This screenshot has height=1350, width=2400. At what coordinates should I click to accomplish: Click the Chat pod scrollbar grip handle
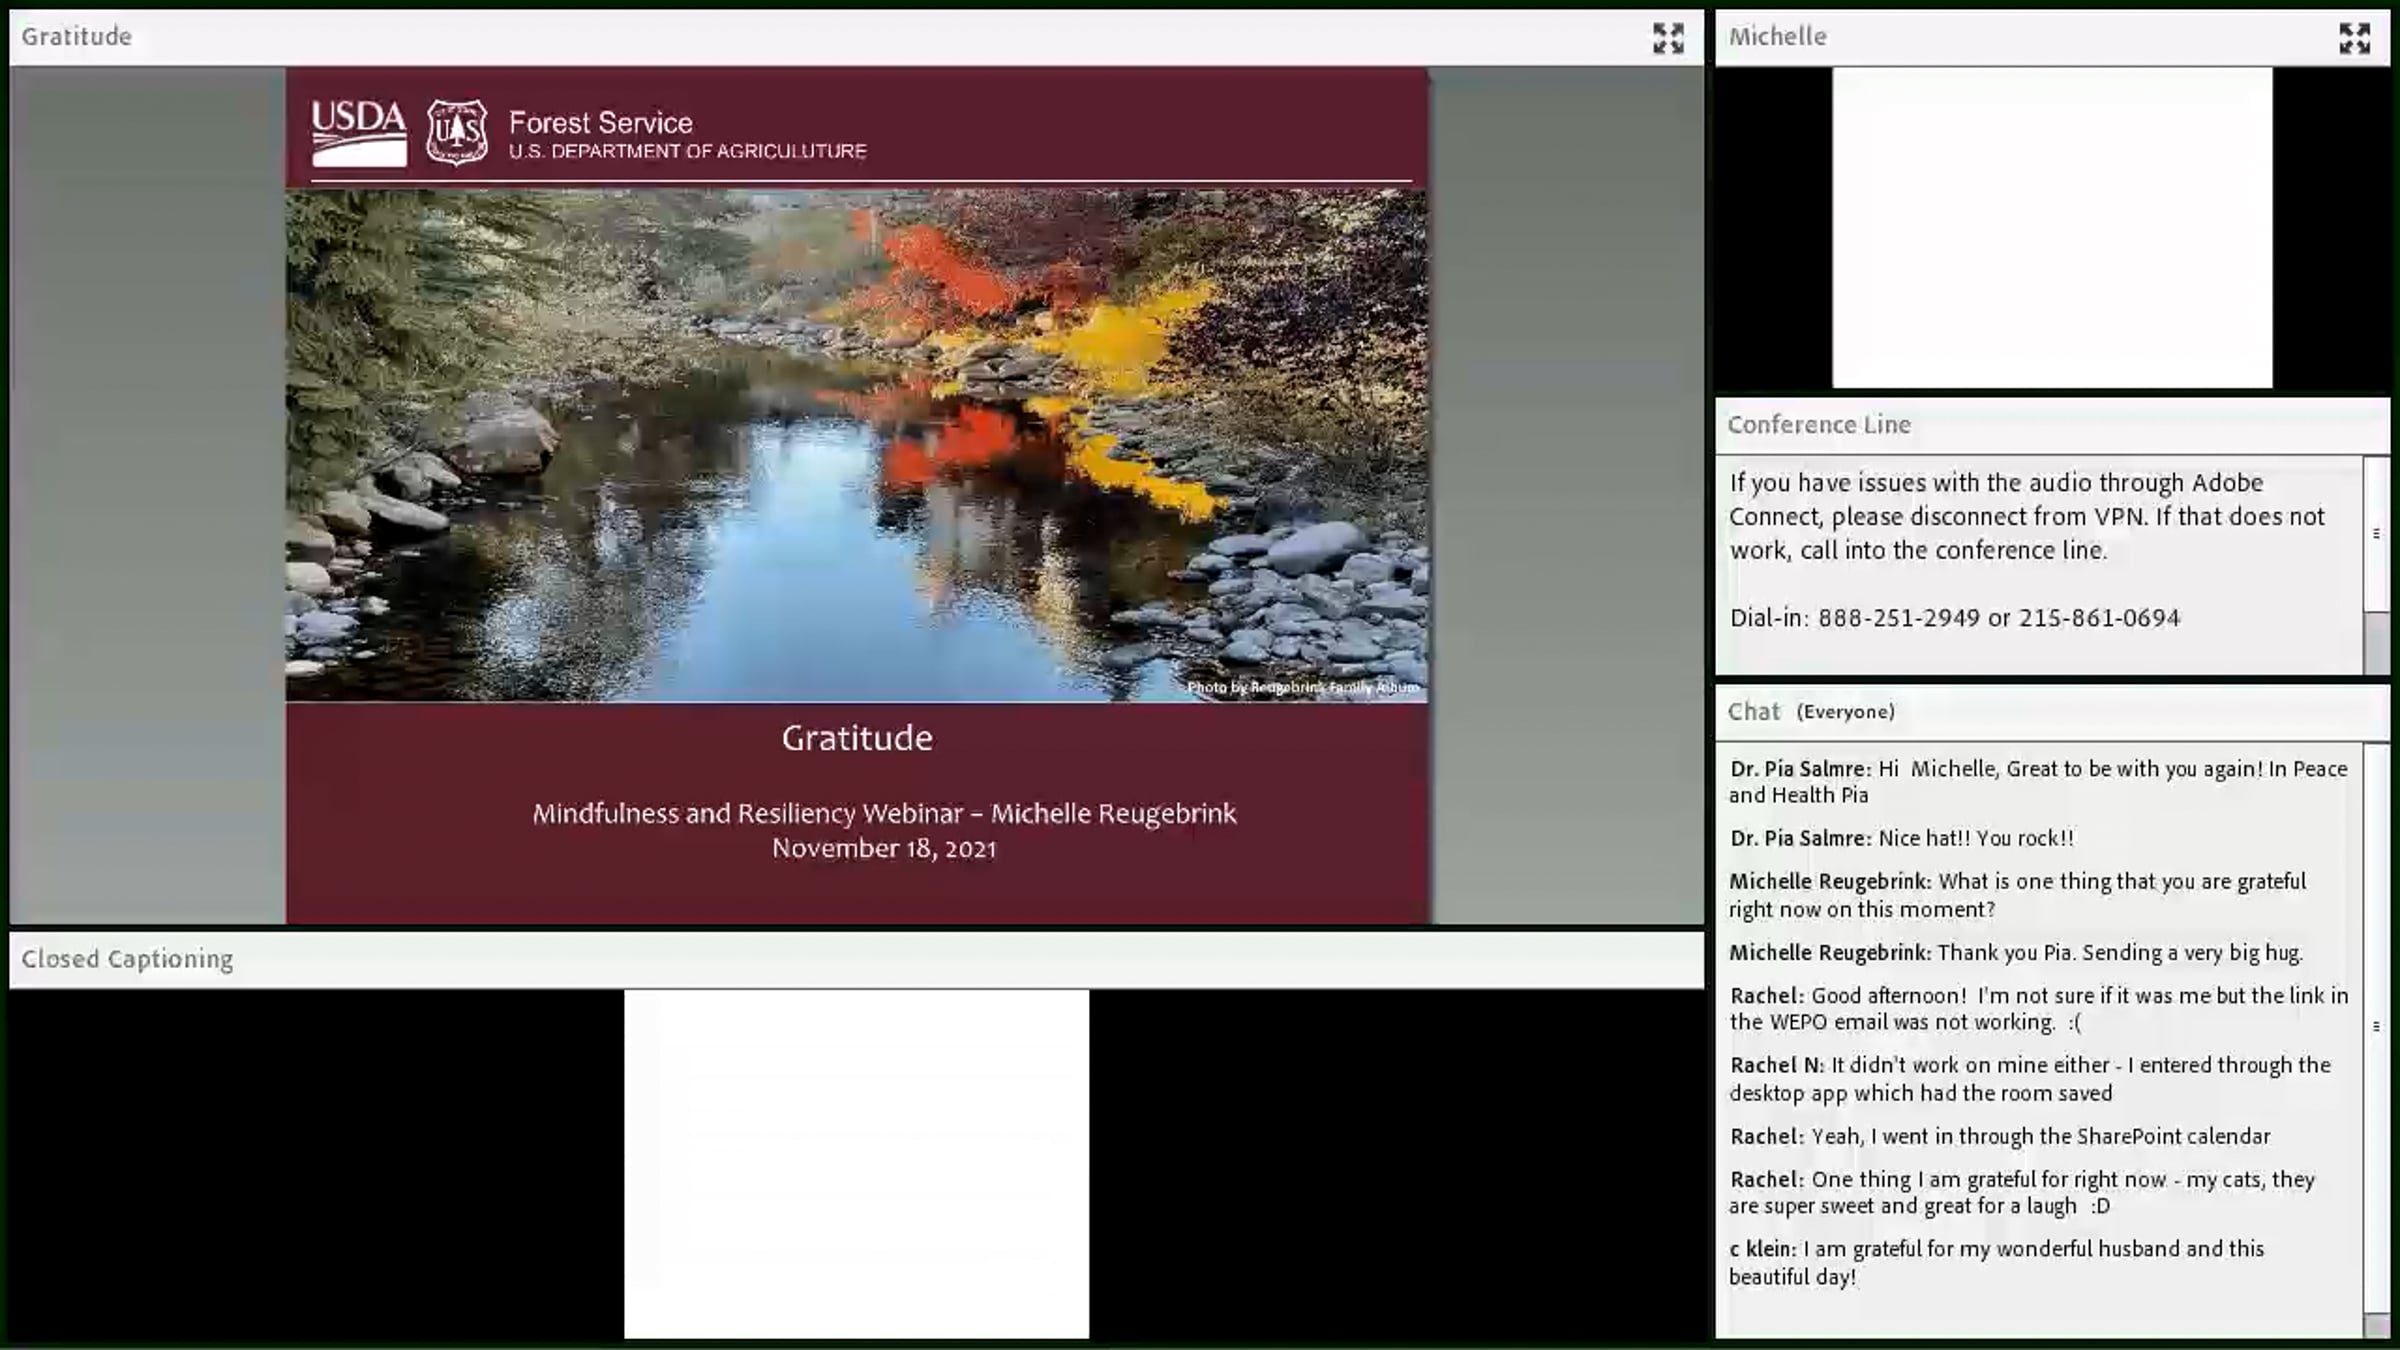click(2376, 1026)
